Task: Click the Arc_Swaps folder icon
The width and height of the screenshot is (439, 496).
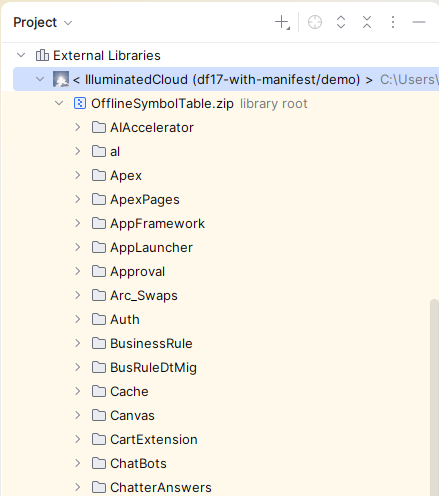Action: point(99,295)
